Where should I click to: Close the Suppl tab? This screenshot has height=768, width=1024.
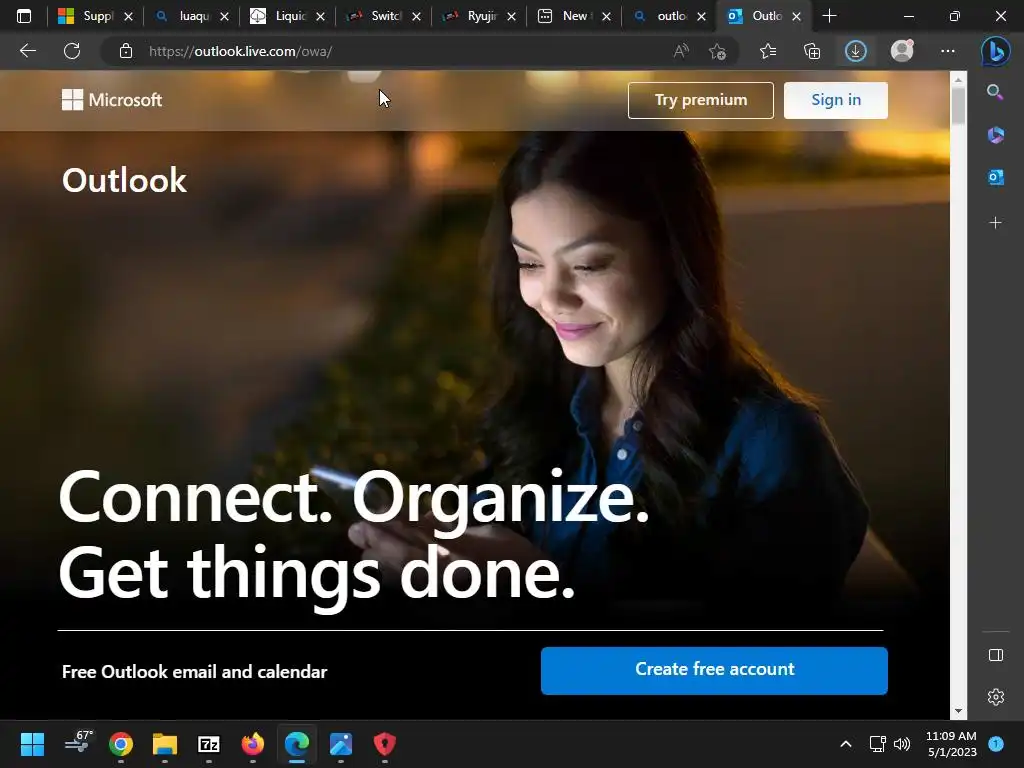129,16
